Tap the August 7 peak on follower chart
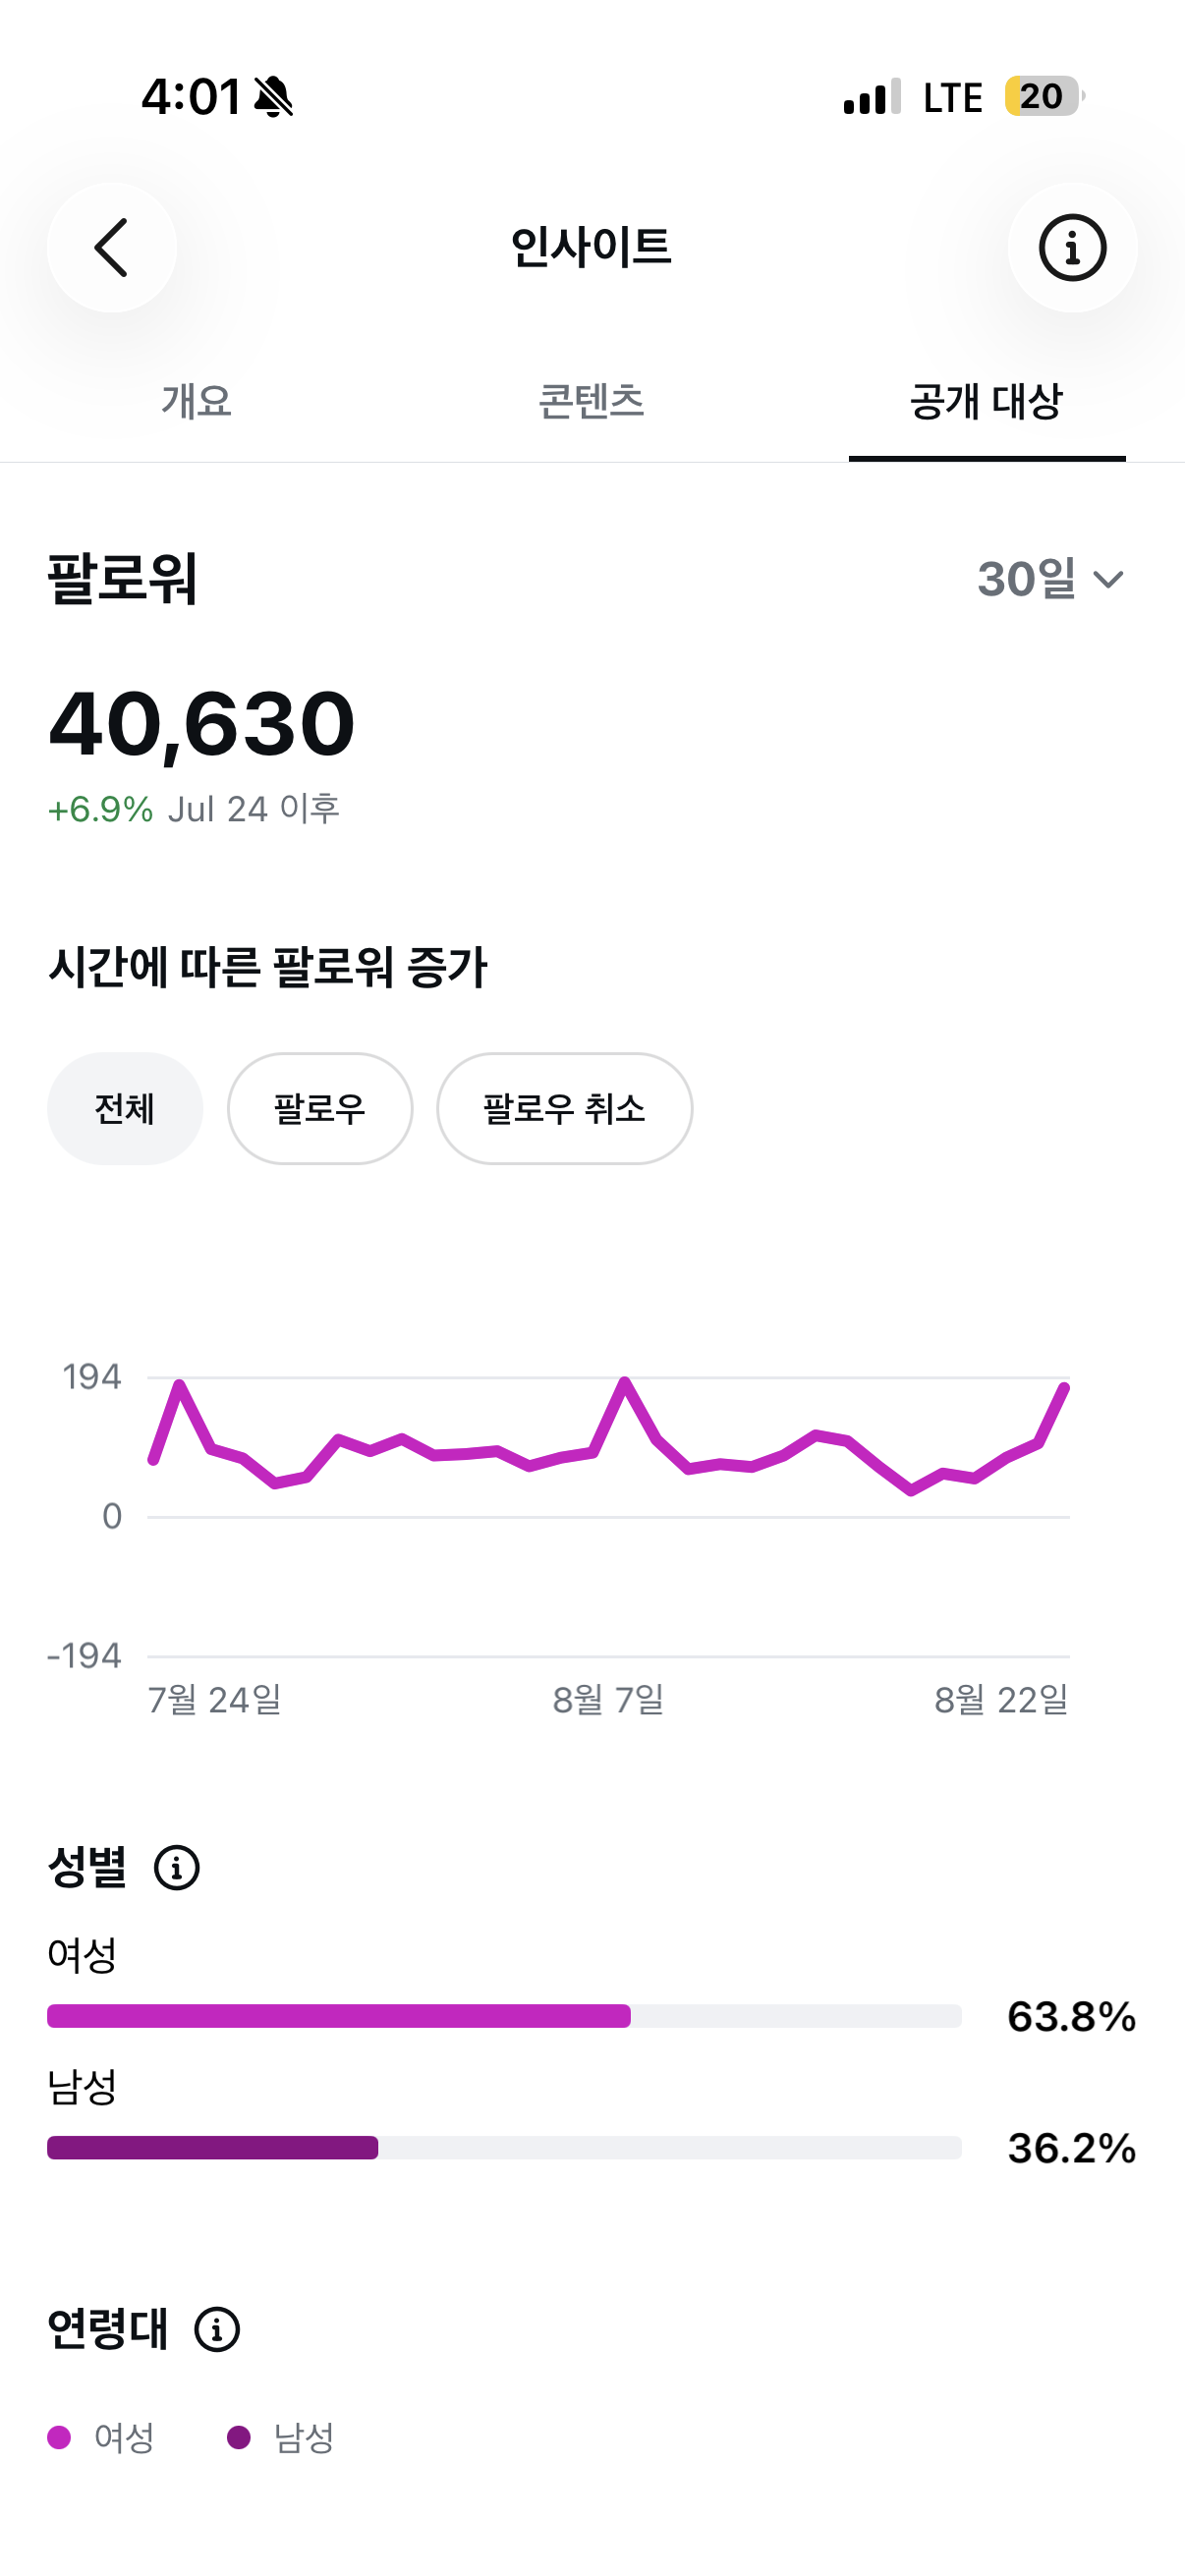This screenshot has height=2576, width=1185. pos(625,1382)
